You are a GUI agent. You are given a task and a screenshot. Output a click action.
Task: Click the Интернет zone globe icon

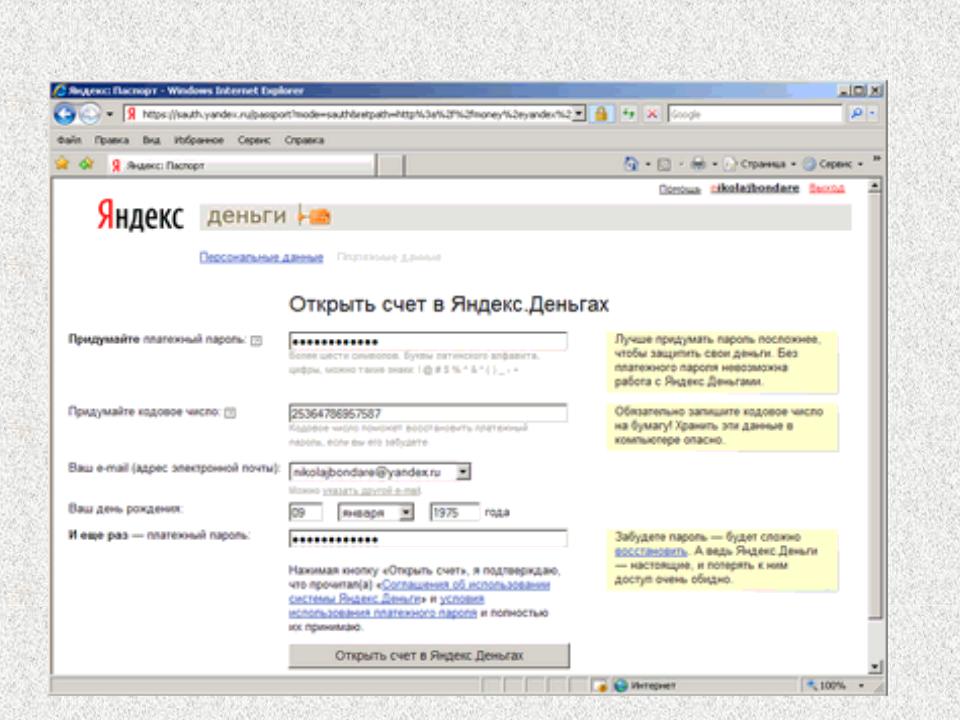point(621,686)
